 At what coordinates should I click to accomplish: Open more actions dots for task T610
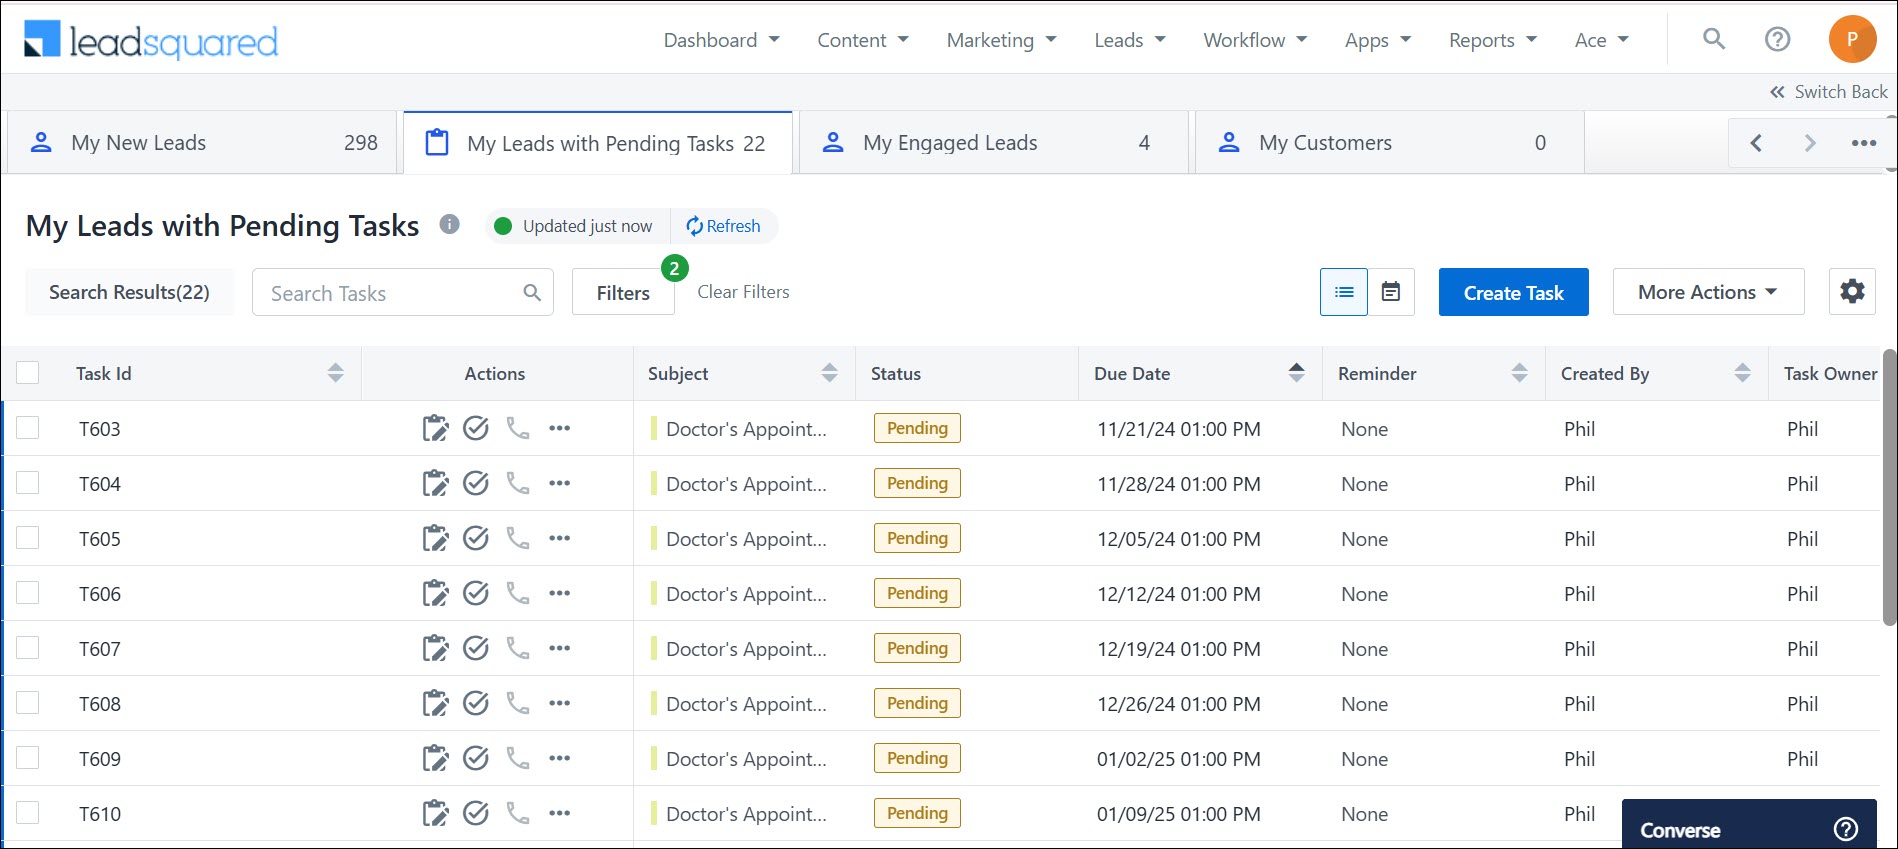[559, 813]
